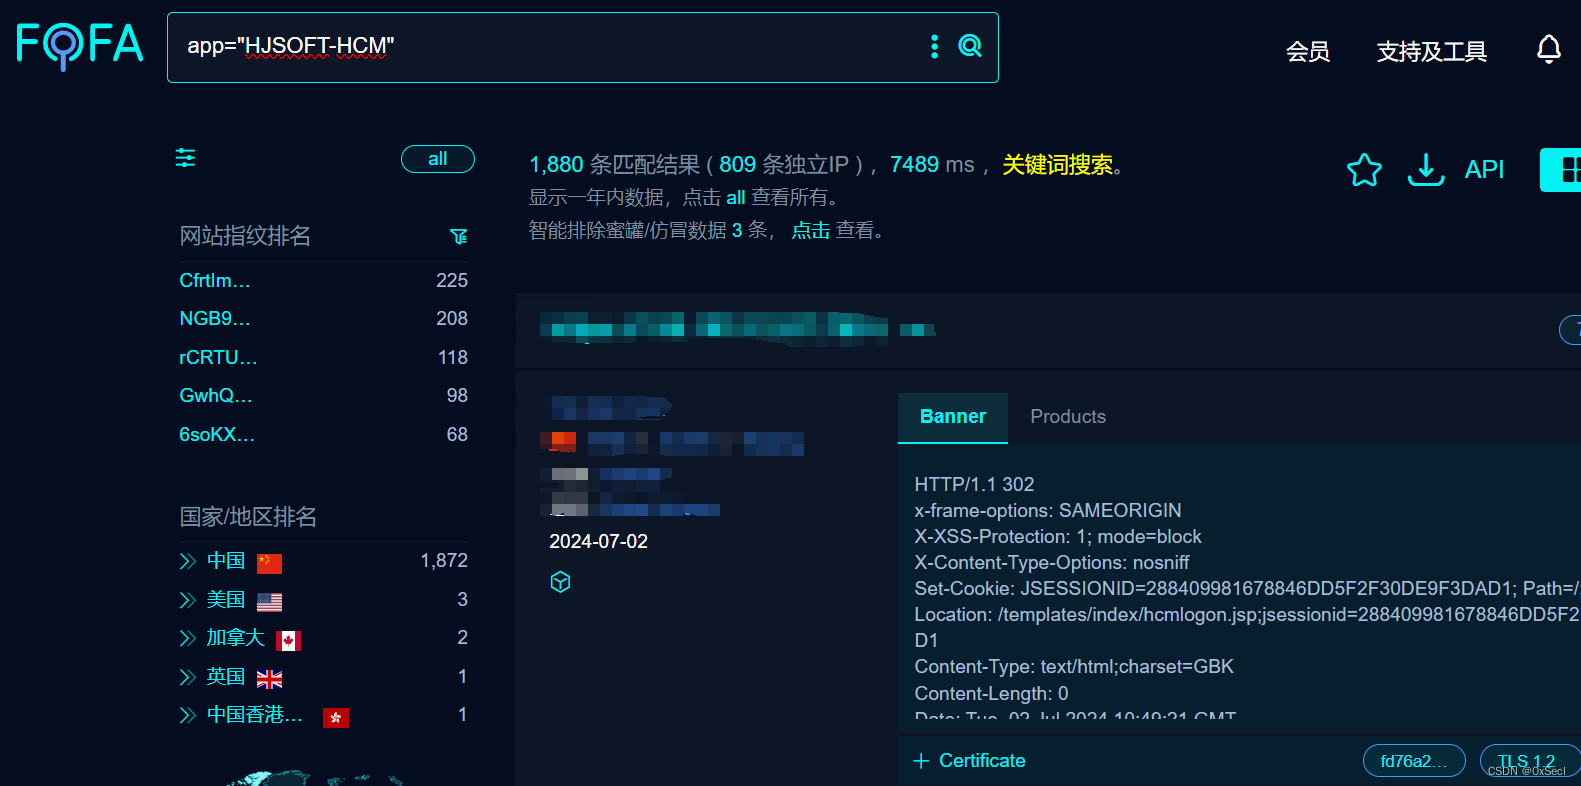This screenshot has width=1581, height=786.
Task: Click the Certificate label
Action: tap(982, 761)
